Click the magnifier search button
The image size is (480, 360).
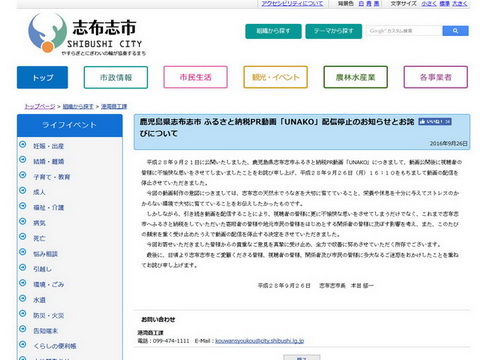pyautogui.click(x=455, y=31)
